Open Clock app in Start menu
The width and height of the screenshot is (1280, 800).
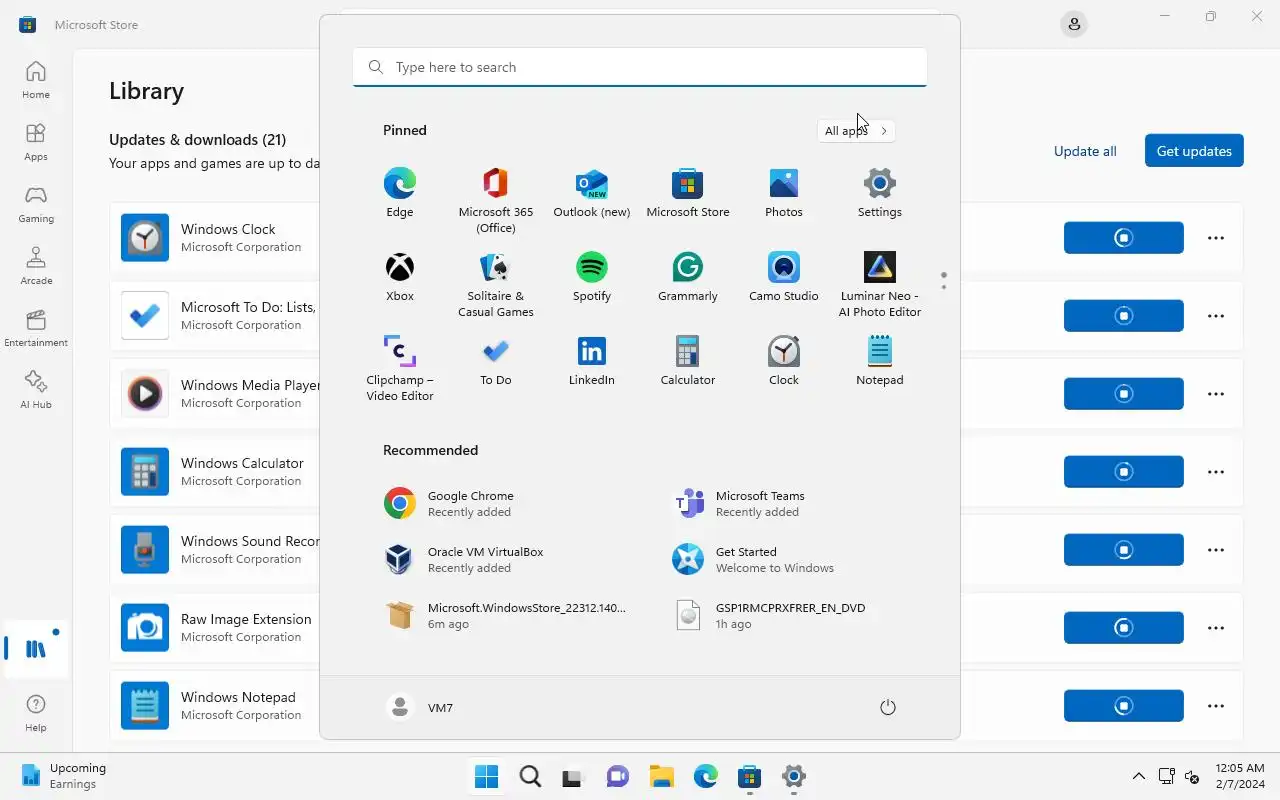coord(784,361)
